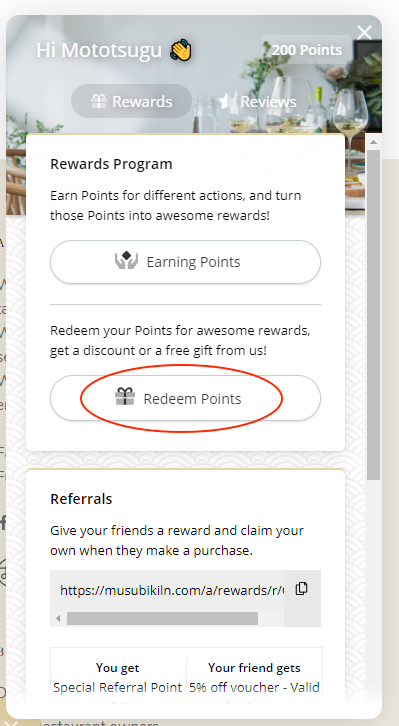Viewport: 399px width, 726px height.
Task: Click the copy referral link icon
Action: 302,589
